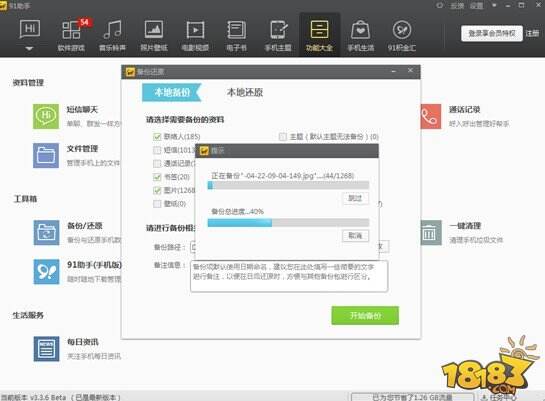Viewport: 545px width, 401px height.
Task: Open 软件游戏 apps and games section
Action: point(71,36)
